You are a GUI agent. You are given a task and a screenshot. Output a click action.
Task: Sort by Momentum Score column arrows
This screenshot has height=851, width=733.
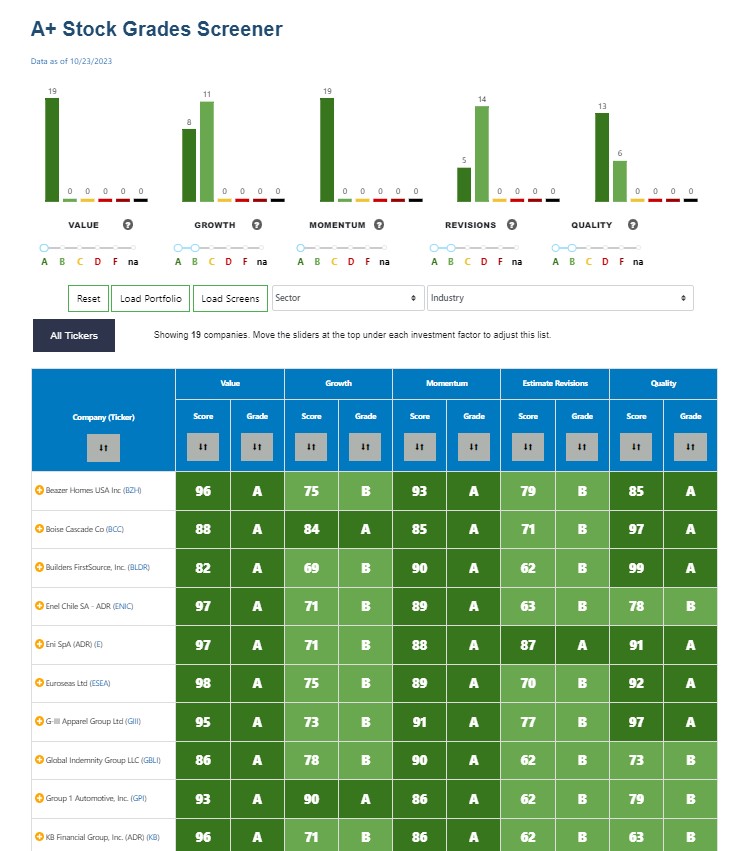pyautogui.click(x=419, y=447)
